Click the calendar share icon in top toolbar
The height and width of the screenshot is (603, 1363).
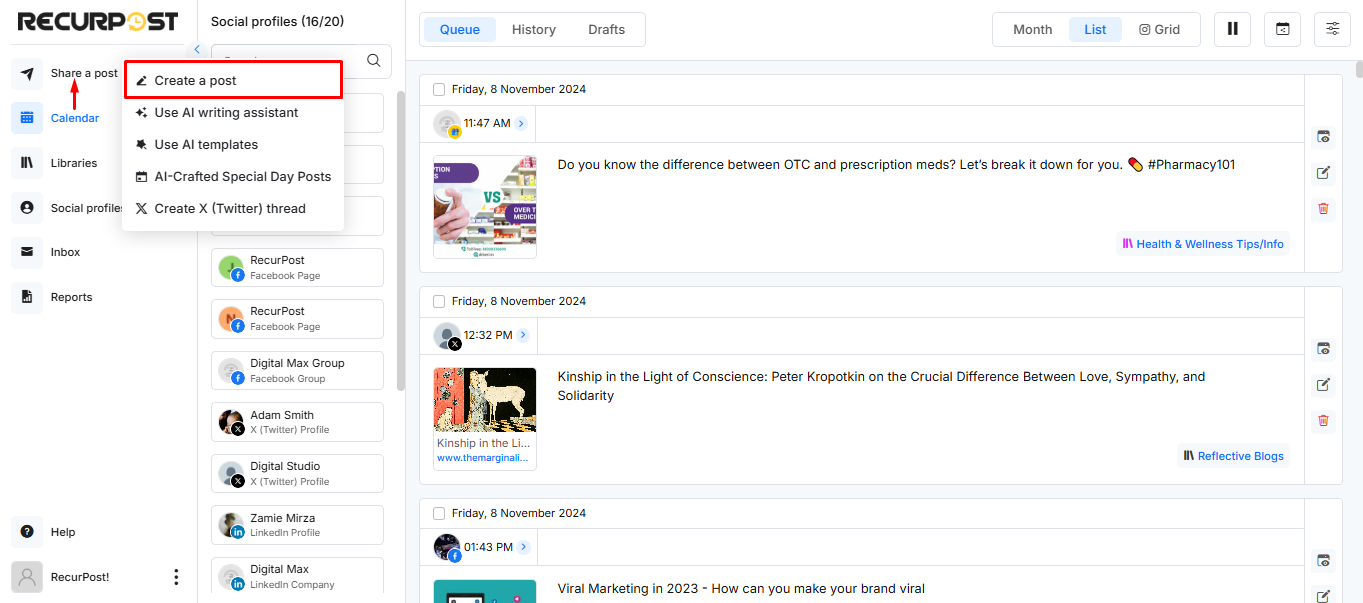1283,29
